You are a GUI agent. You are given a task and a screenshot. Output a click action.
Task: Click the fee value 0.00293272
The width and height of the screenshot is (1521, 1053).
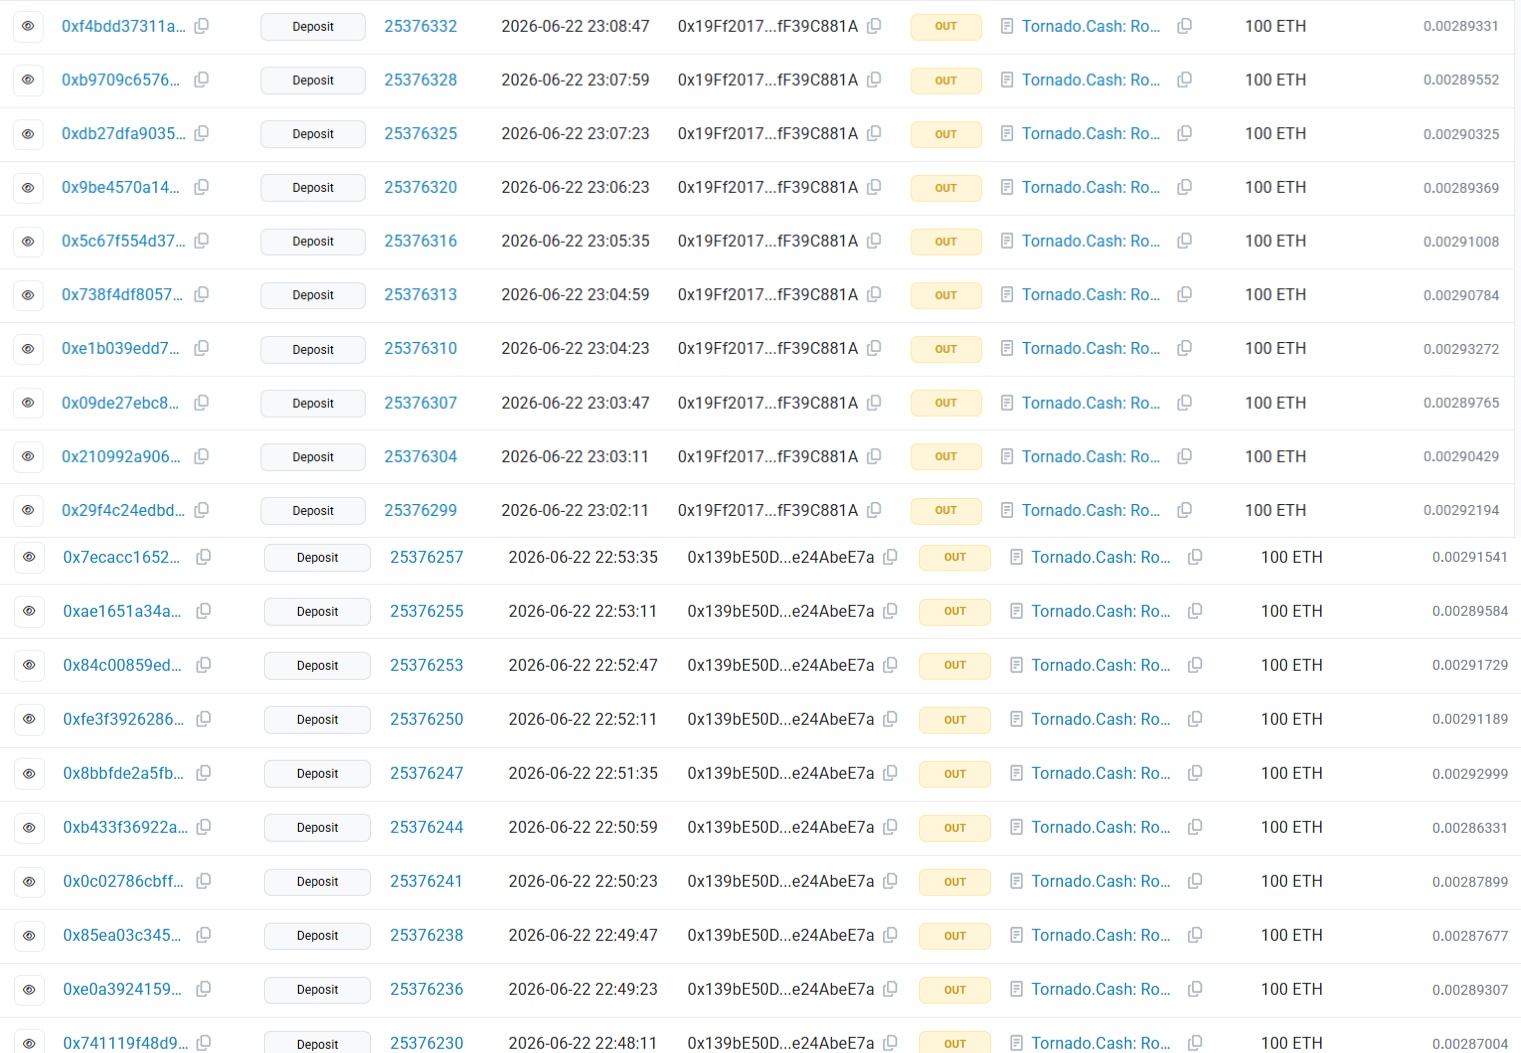[1461, 349]
